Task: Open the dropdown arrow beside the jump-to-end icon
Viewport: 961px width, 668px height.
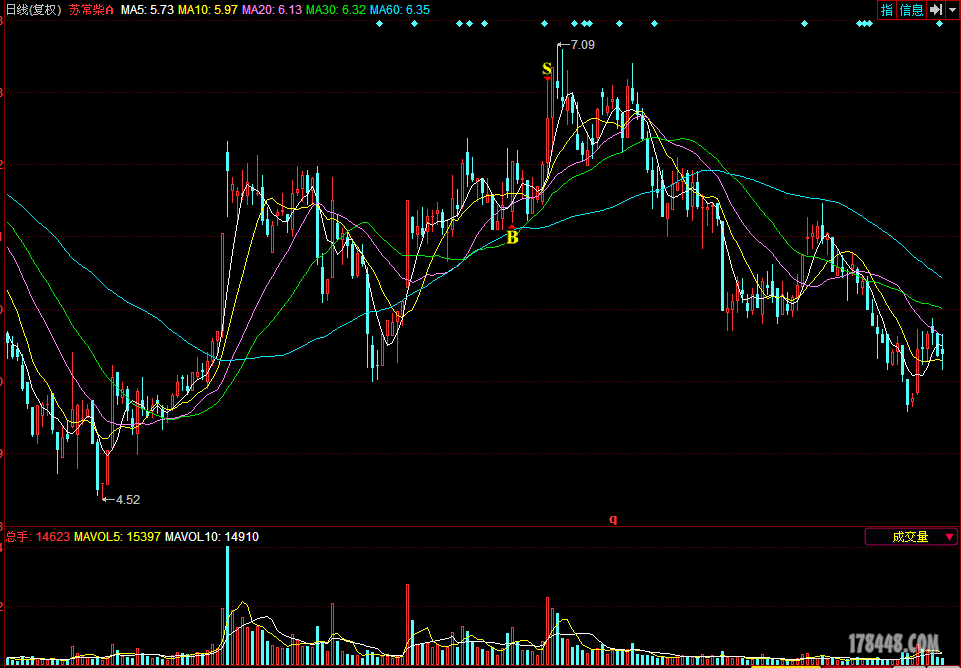Action: (952, 10)
